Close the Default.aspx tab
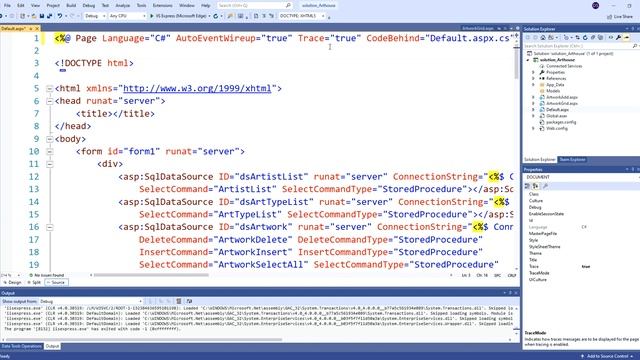The width and height of the screenshot is (640, 360). (x=37, y=29)
